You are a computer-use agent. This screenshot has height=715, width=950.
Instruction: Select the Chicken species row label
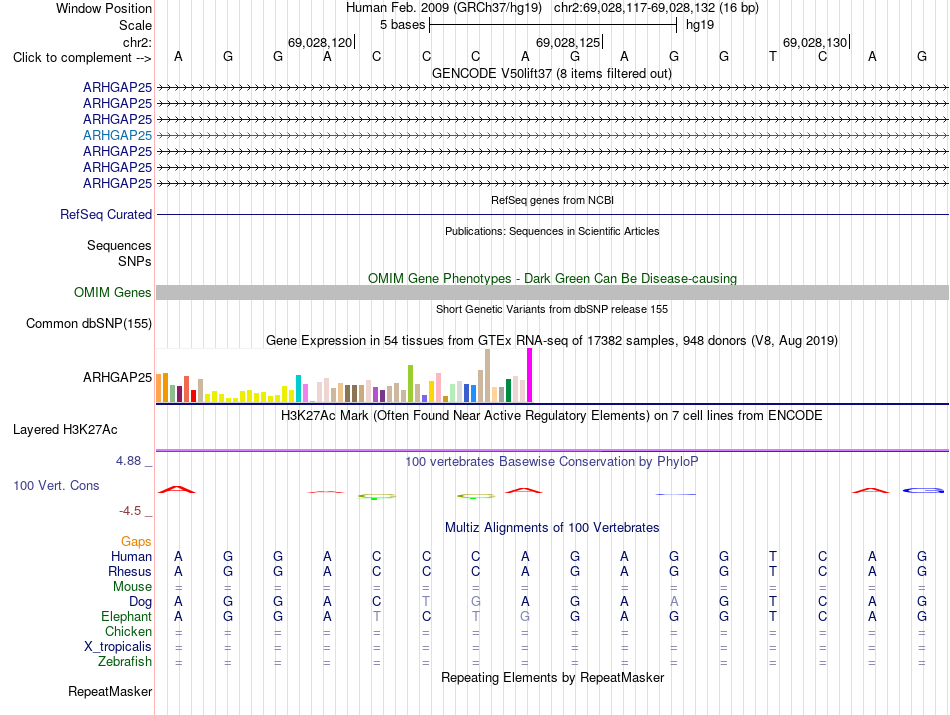(x=128, y=631)
